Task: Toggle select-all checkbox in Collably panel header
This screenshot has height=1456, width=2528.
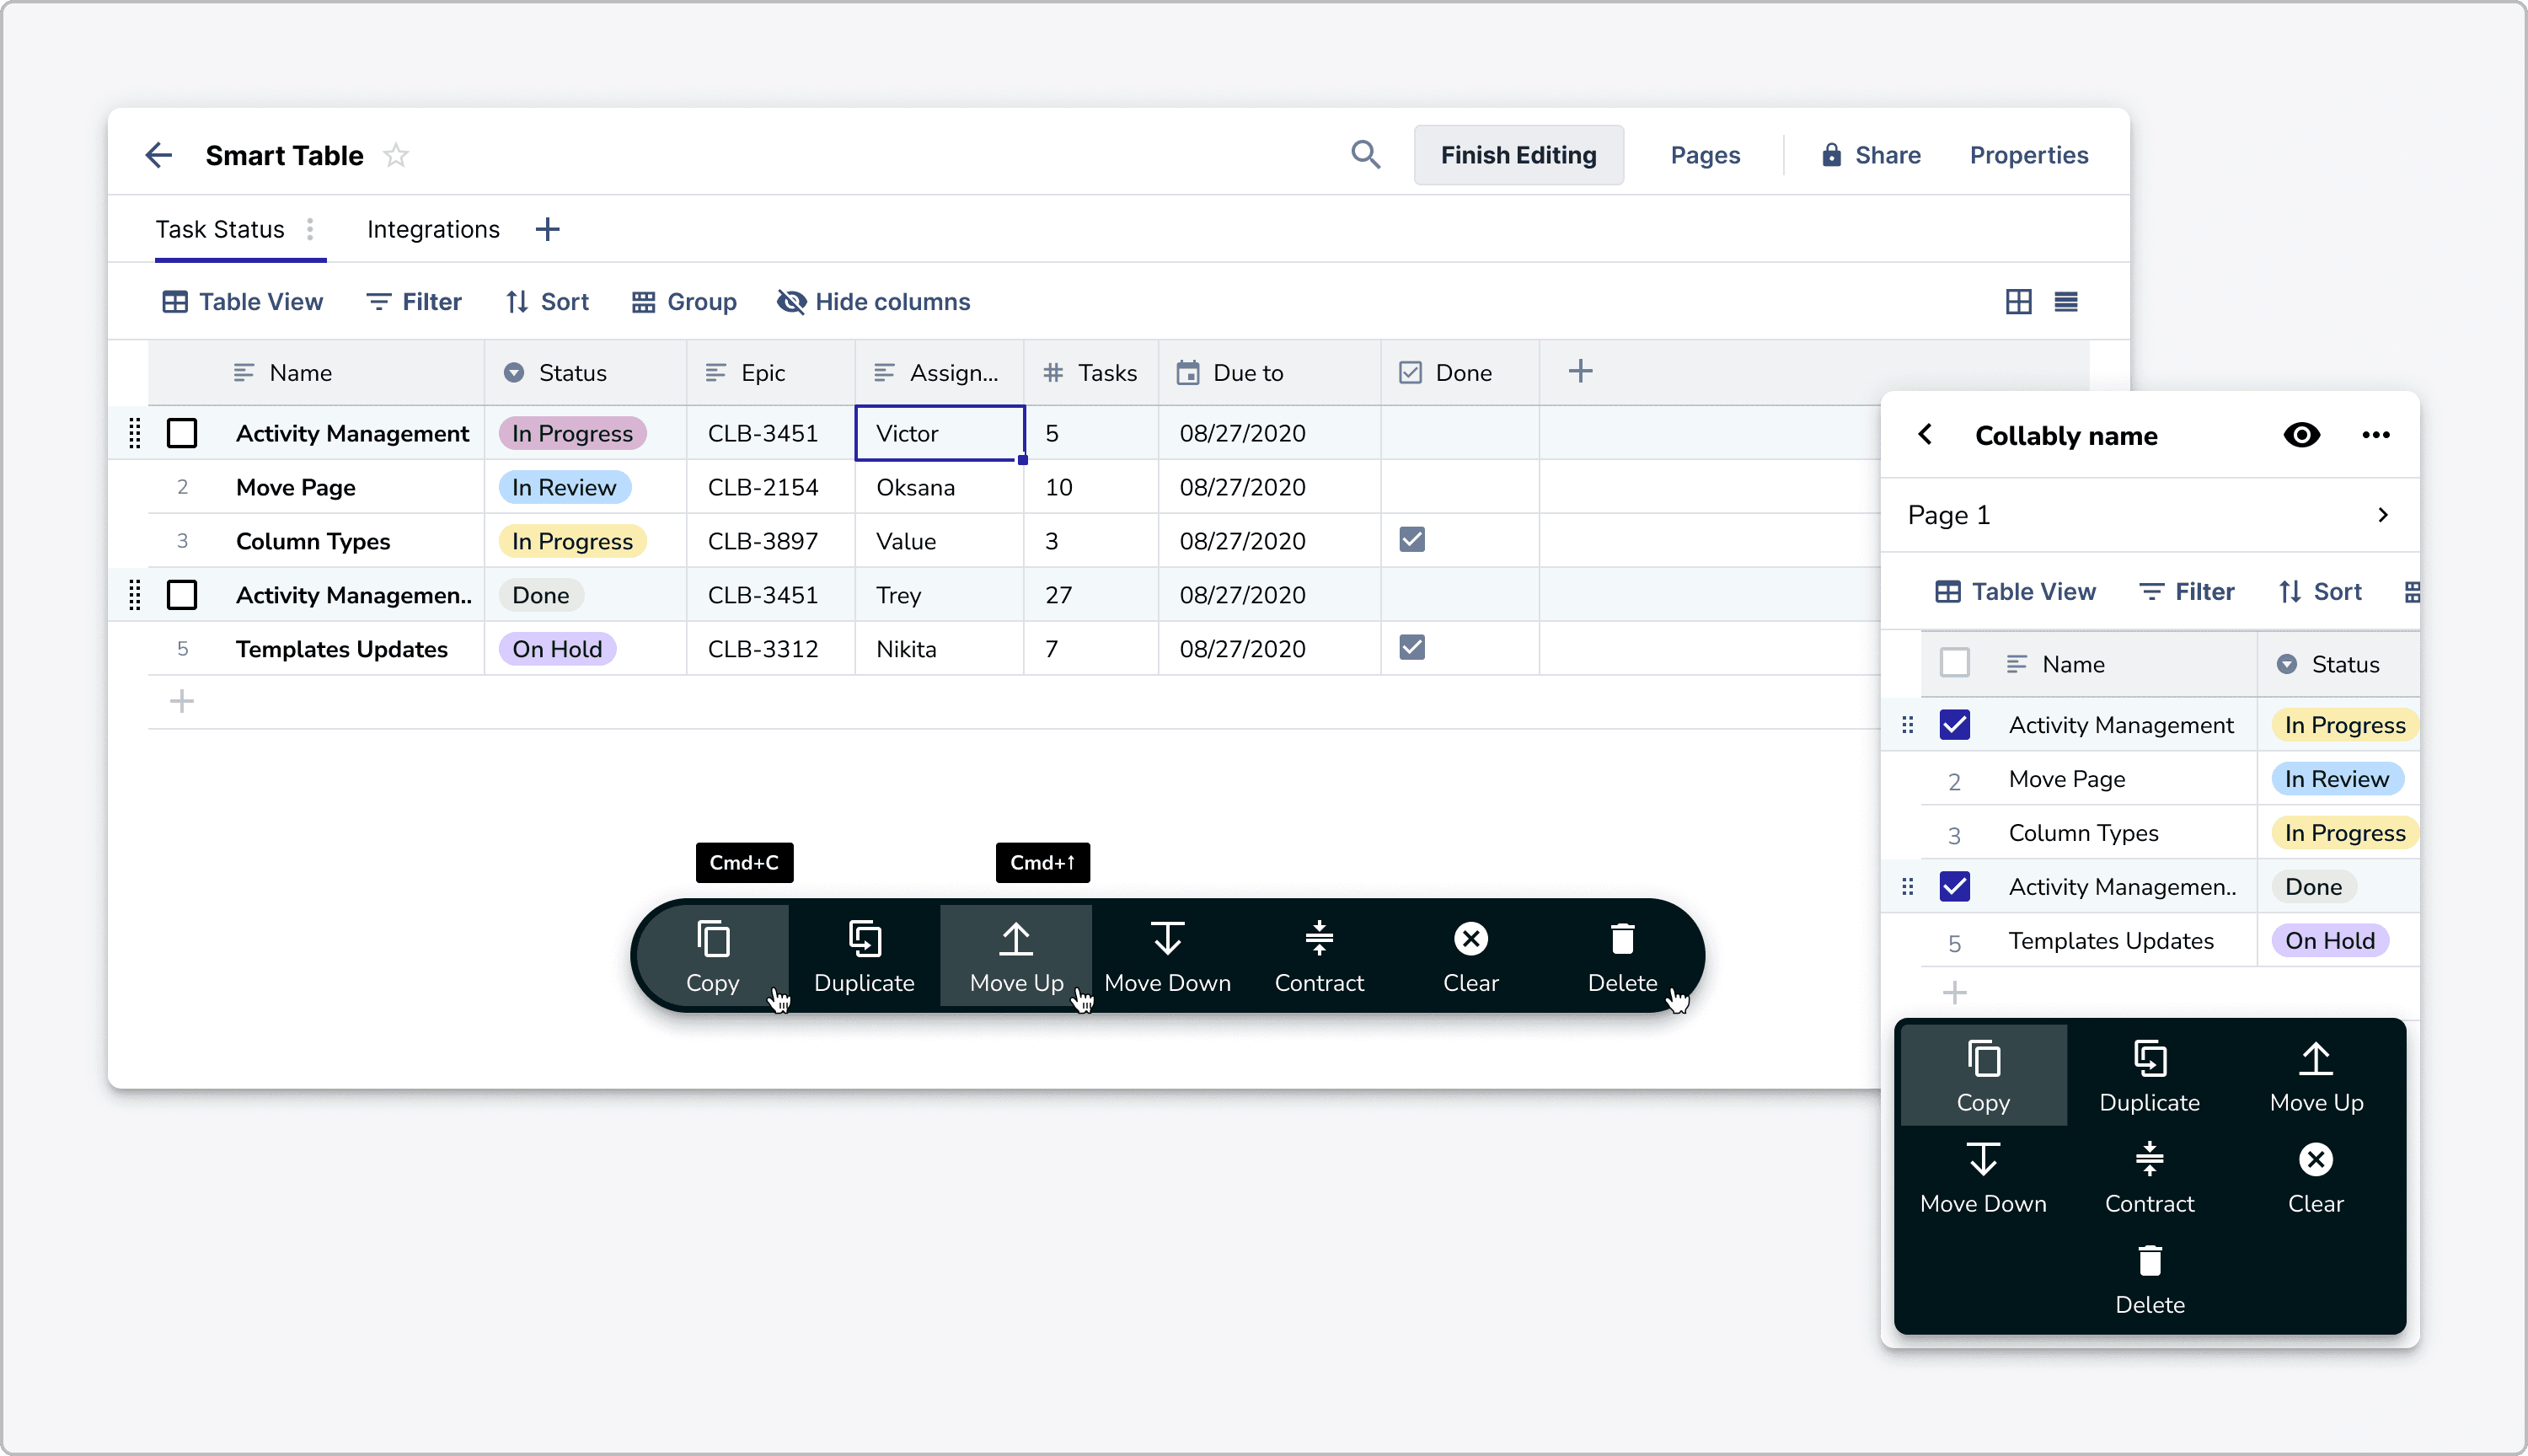Action: point(1954,663)
